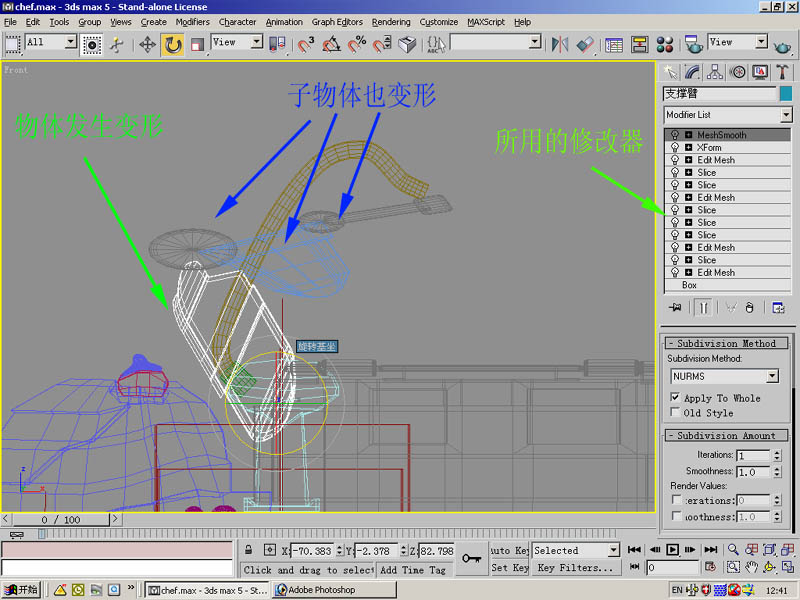Toggle Auto Key animation mode
This screenshot has height=600, width=800.
(x=509, y=551)
